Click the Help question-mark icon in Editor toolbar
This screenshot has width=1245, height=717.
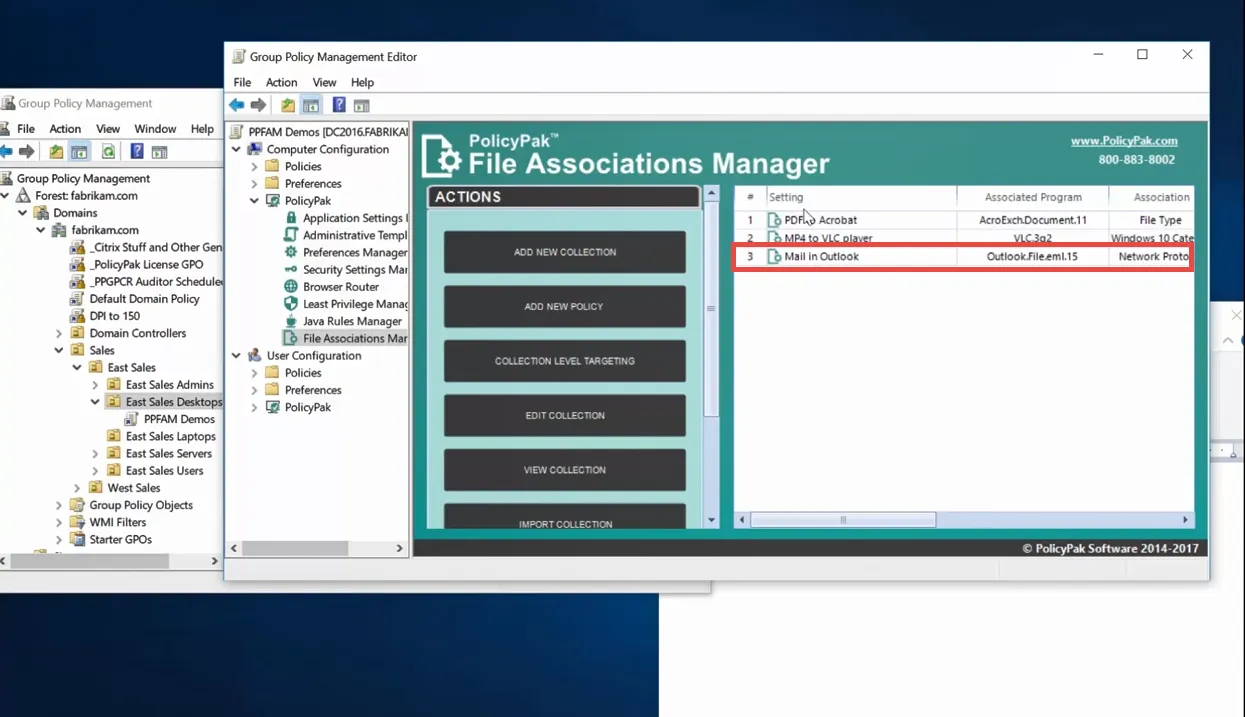(339, 105)
